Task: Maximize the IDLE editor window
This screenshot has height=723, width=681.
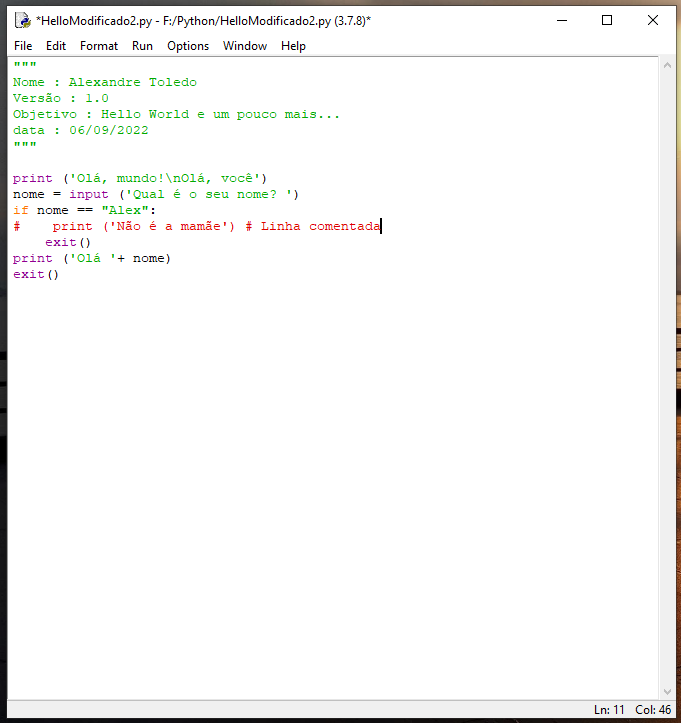Action: 607,20
